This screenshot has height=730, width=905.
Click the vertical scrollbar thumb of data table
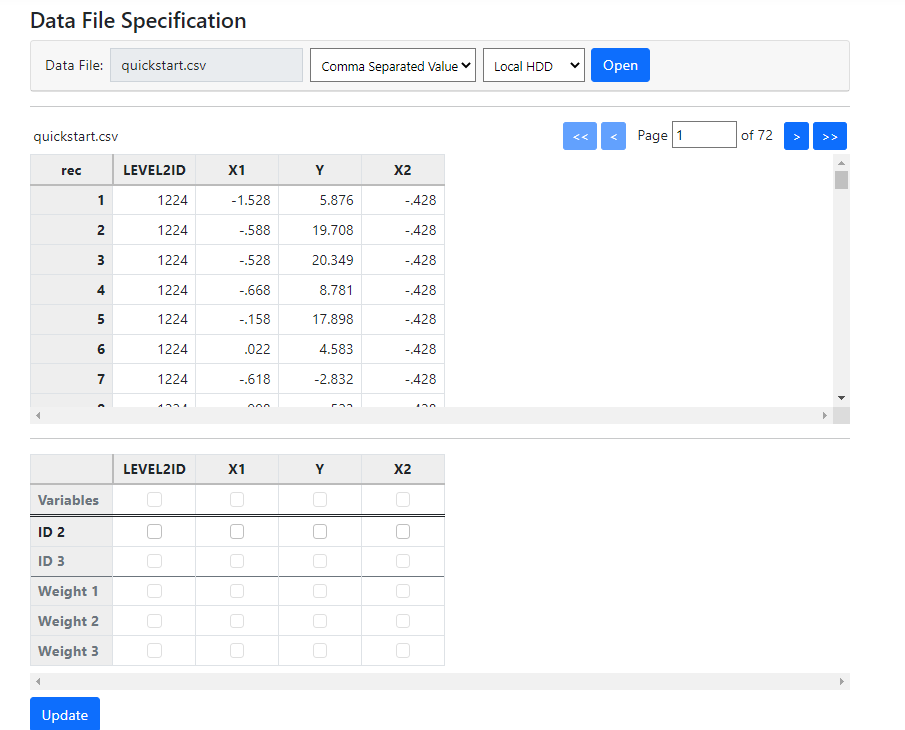pyautogui.click(x=841, y=180)
